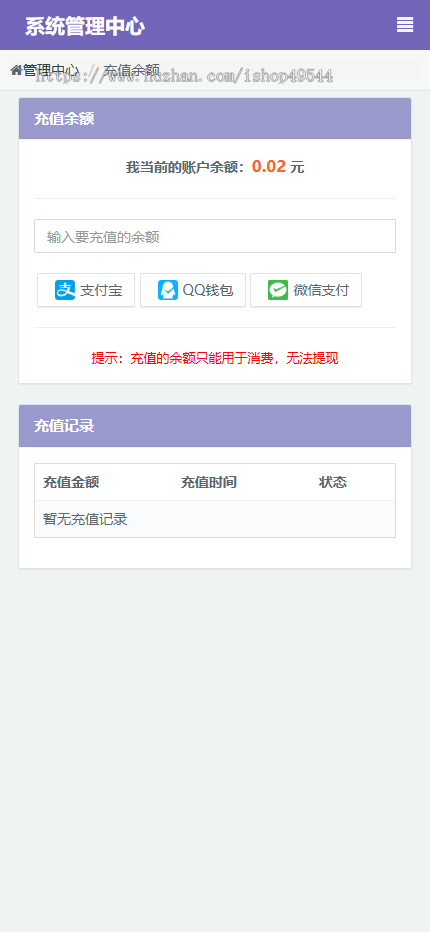This screenshot has height=932, width=430.
Task: Click the 0.02 balance amount
Action: (x=269, y=166)
